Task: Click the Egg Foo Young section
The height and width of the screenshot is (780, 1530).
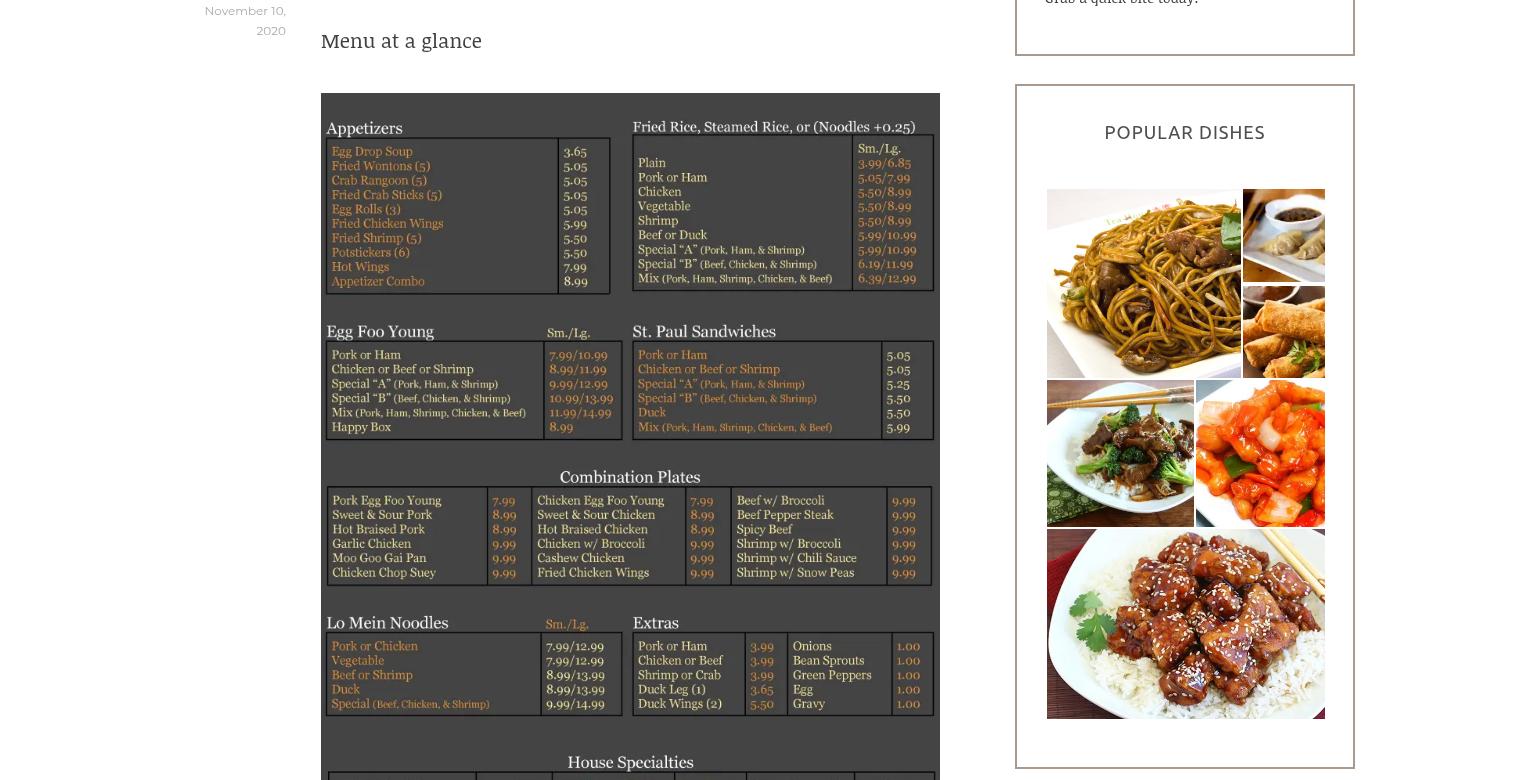Action: (x=474, y=382)
